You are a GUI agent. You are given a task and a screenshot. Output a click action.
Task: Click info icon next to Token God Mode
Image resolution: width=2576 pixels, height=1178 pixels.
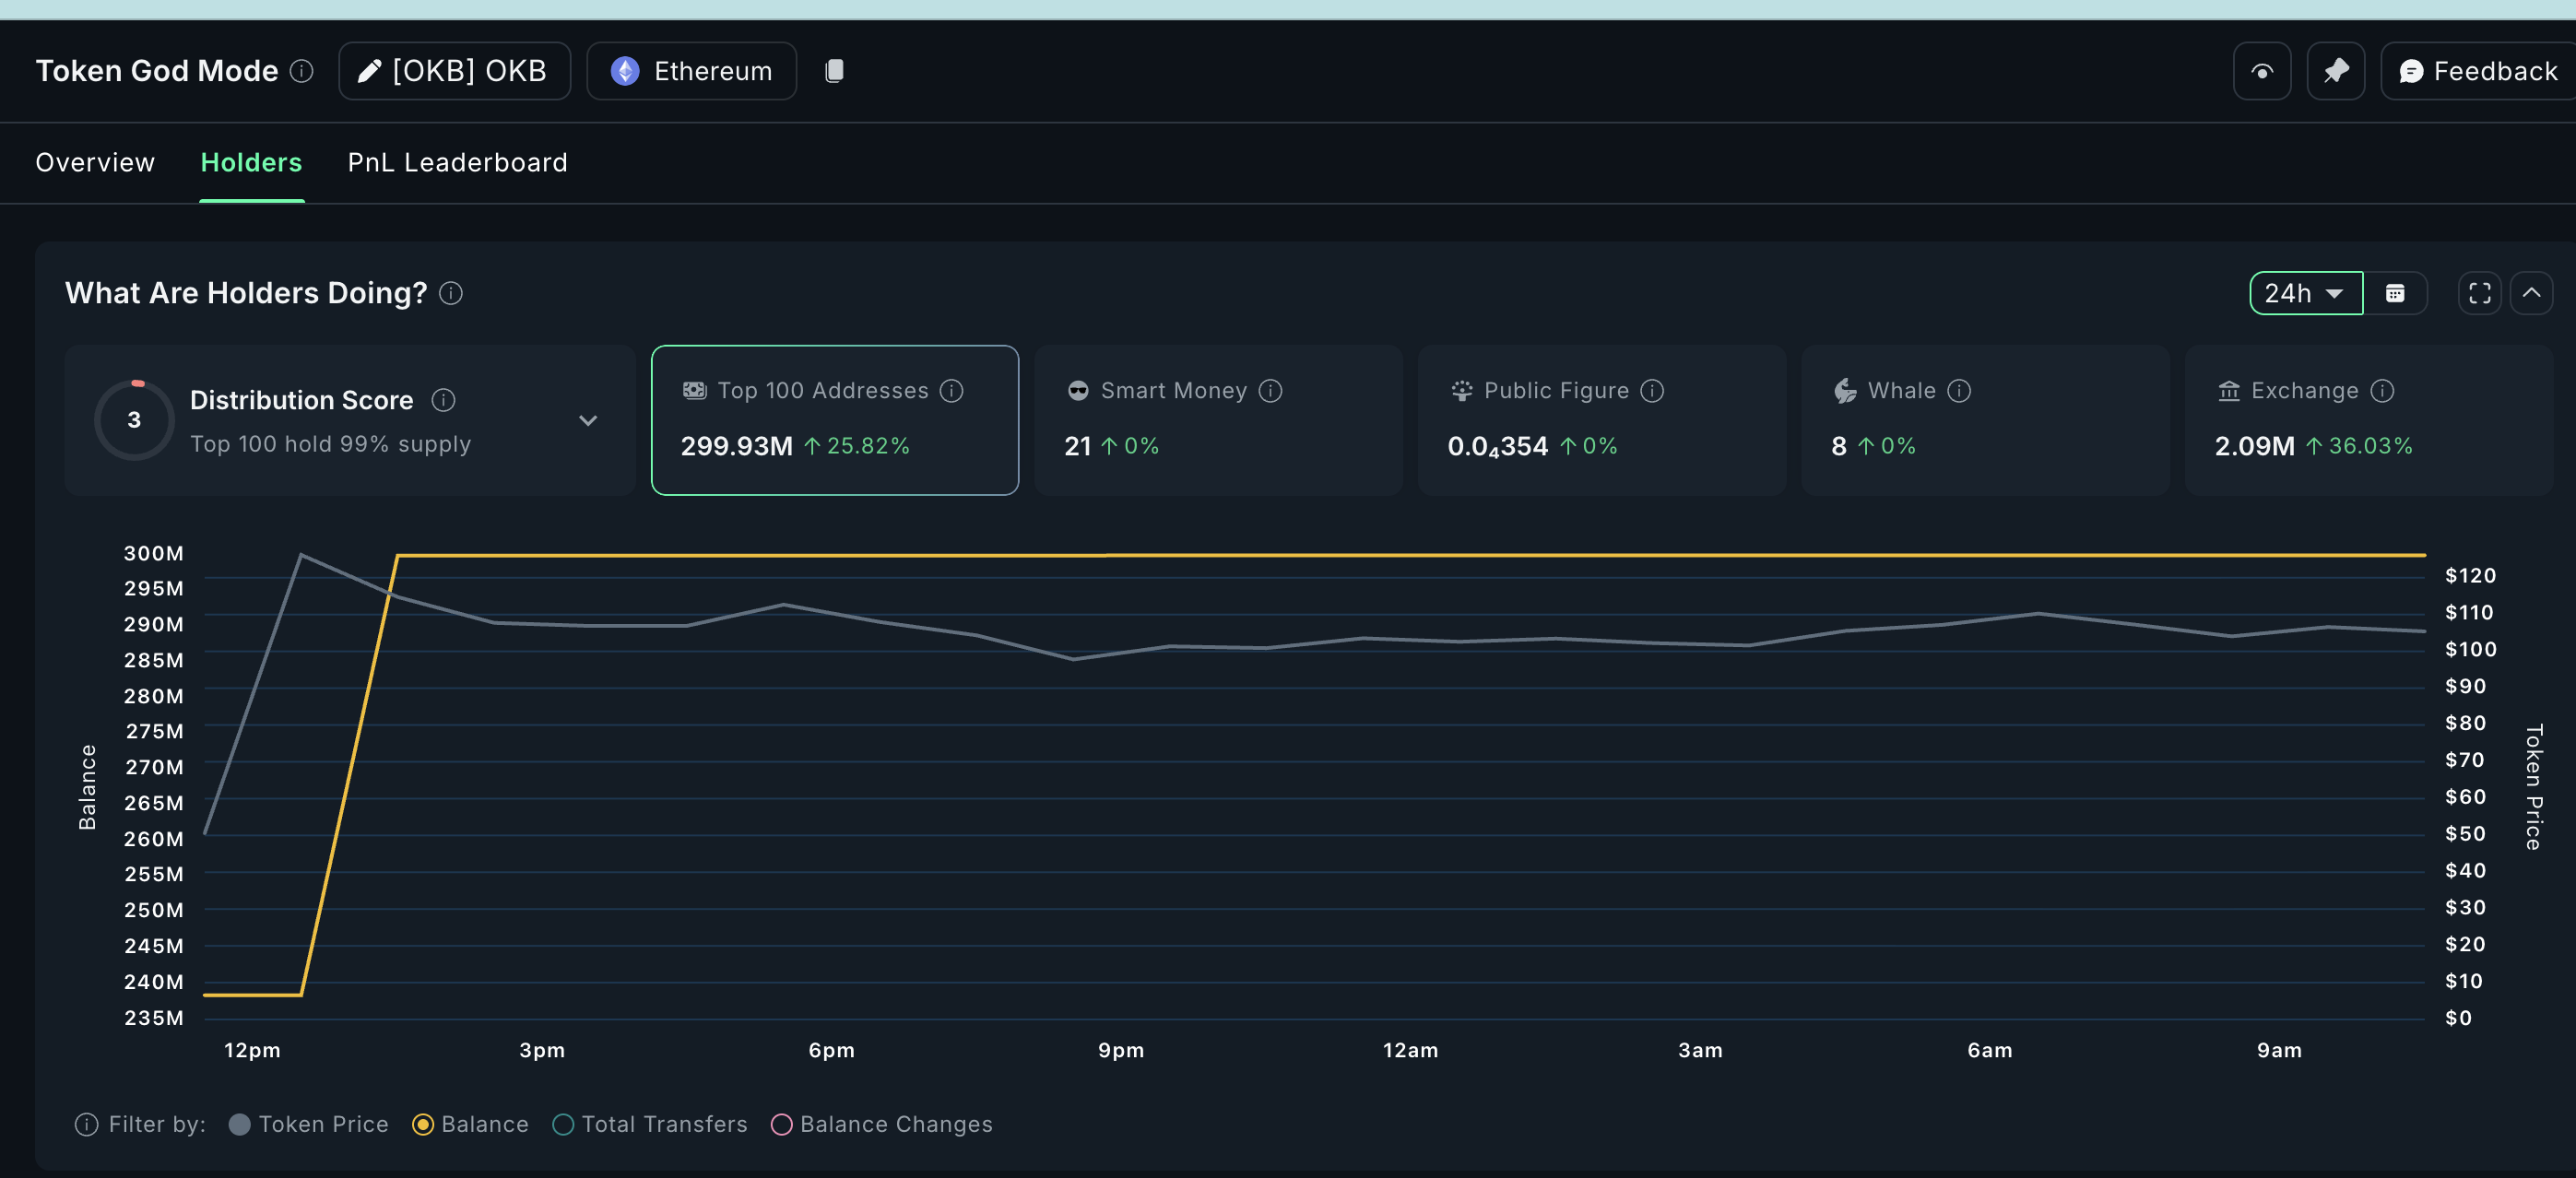301,71
